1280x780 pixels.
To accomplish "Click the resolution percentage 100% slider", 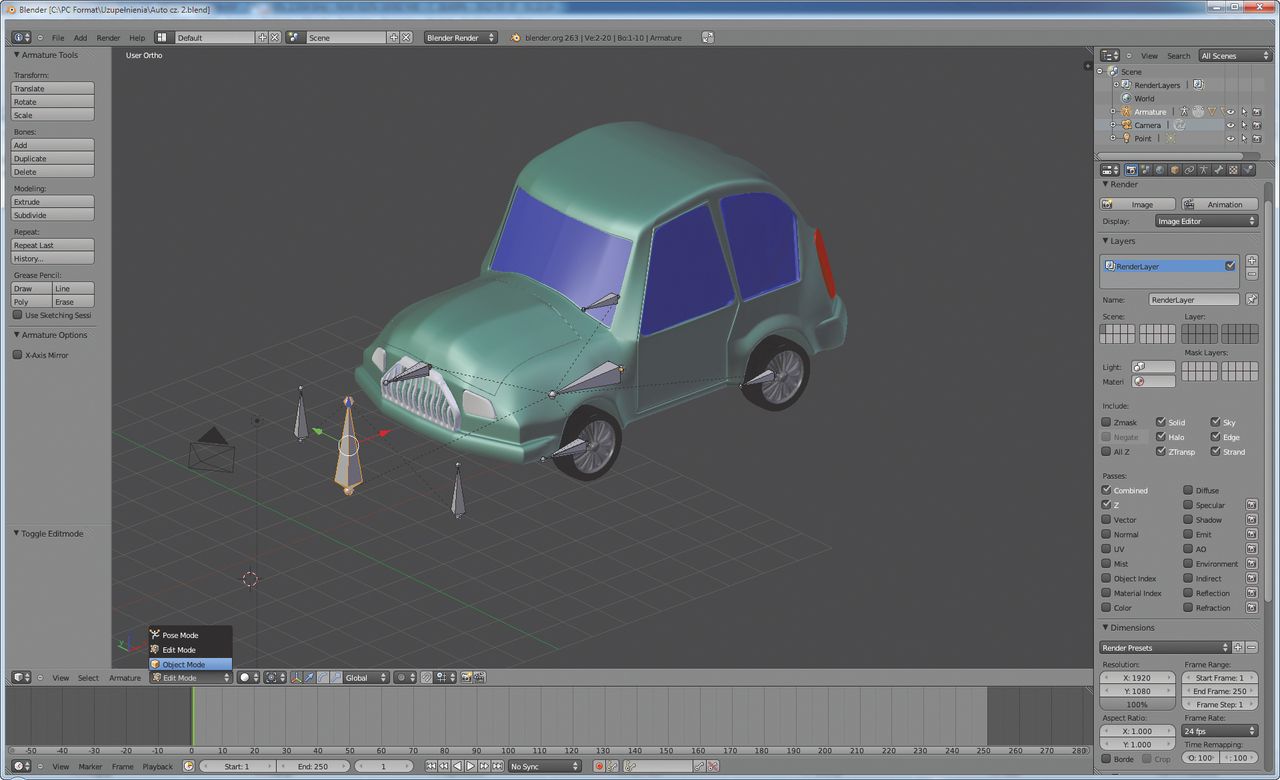I will coord(1137,704).
